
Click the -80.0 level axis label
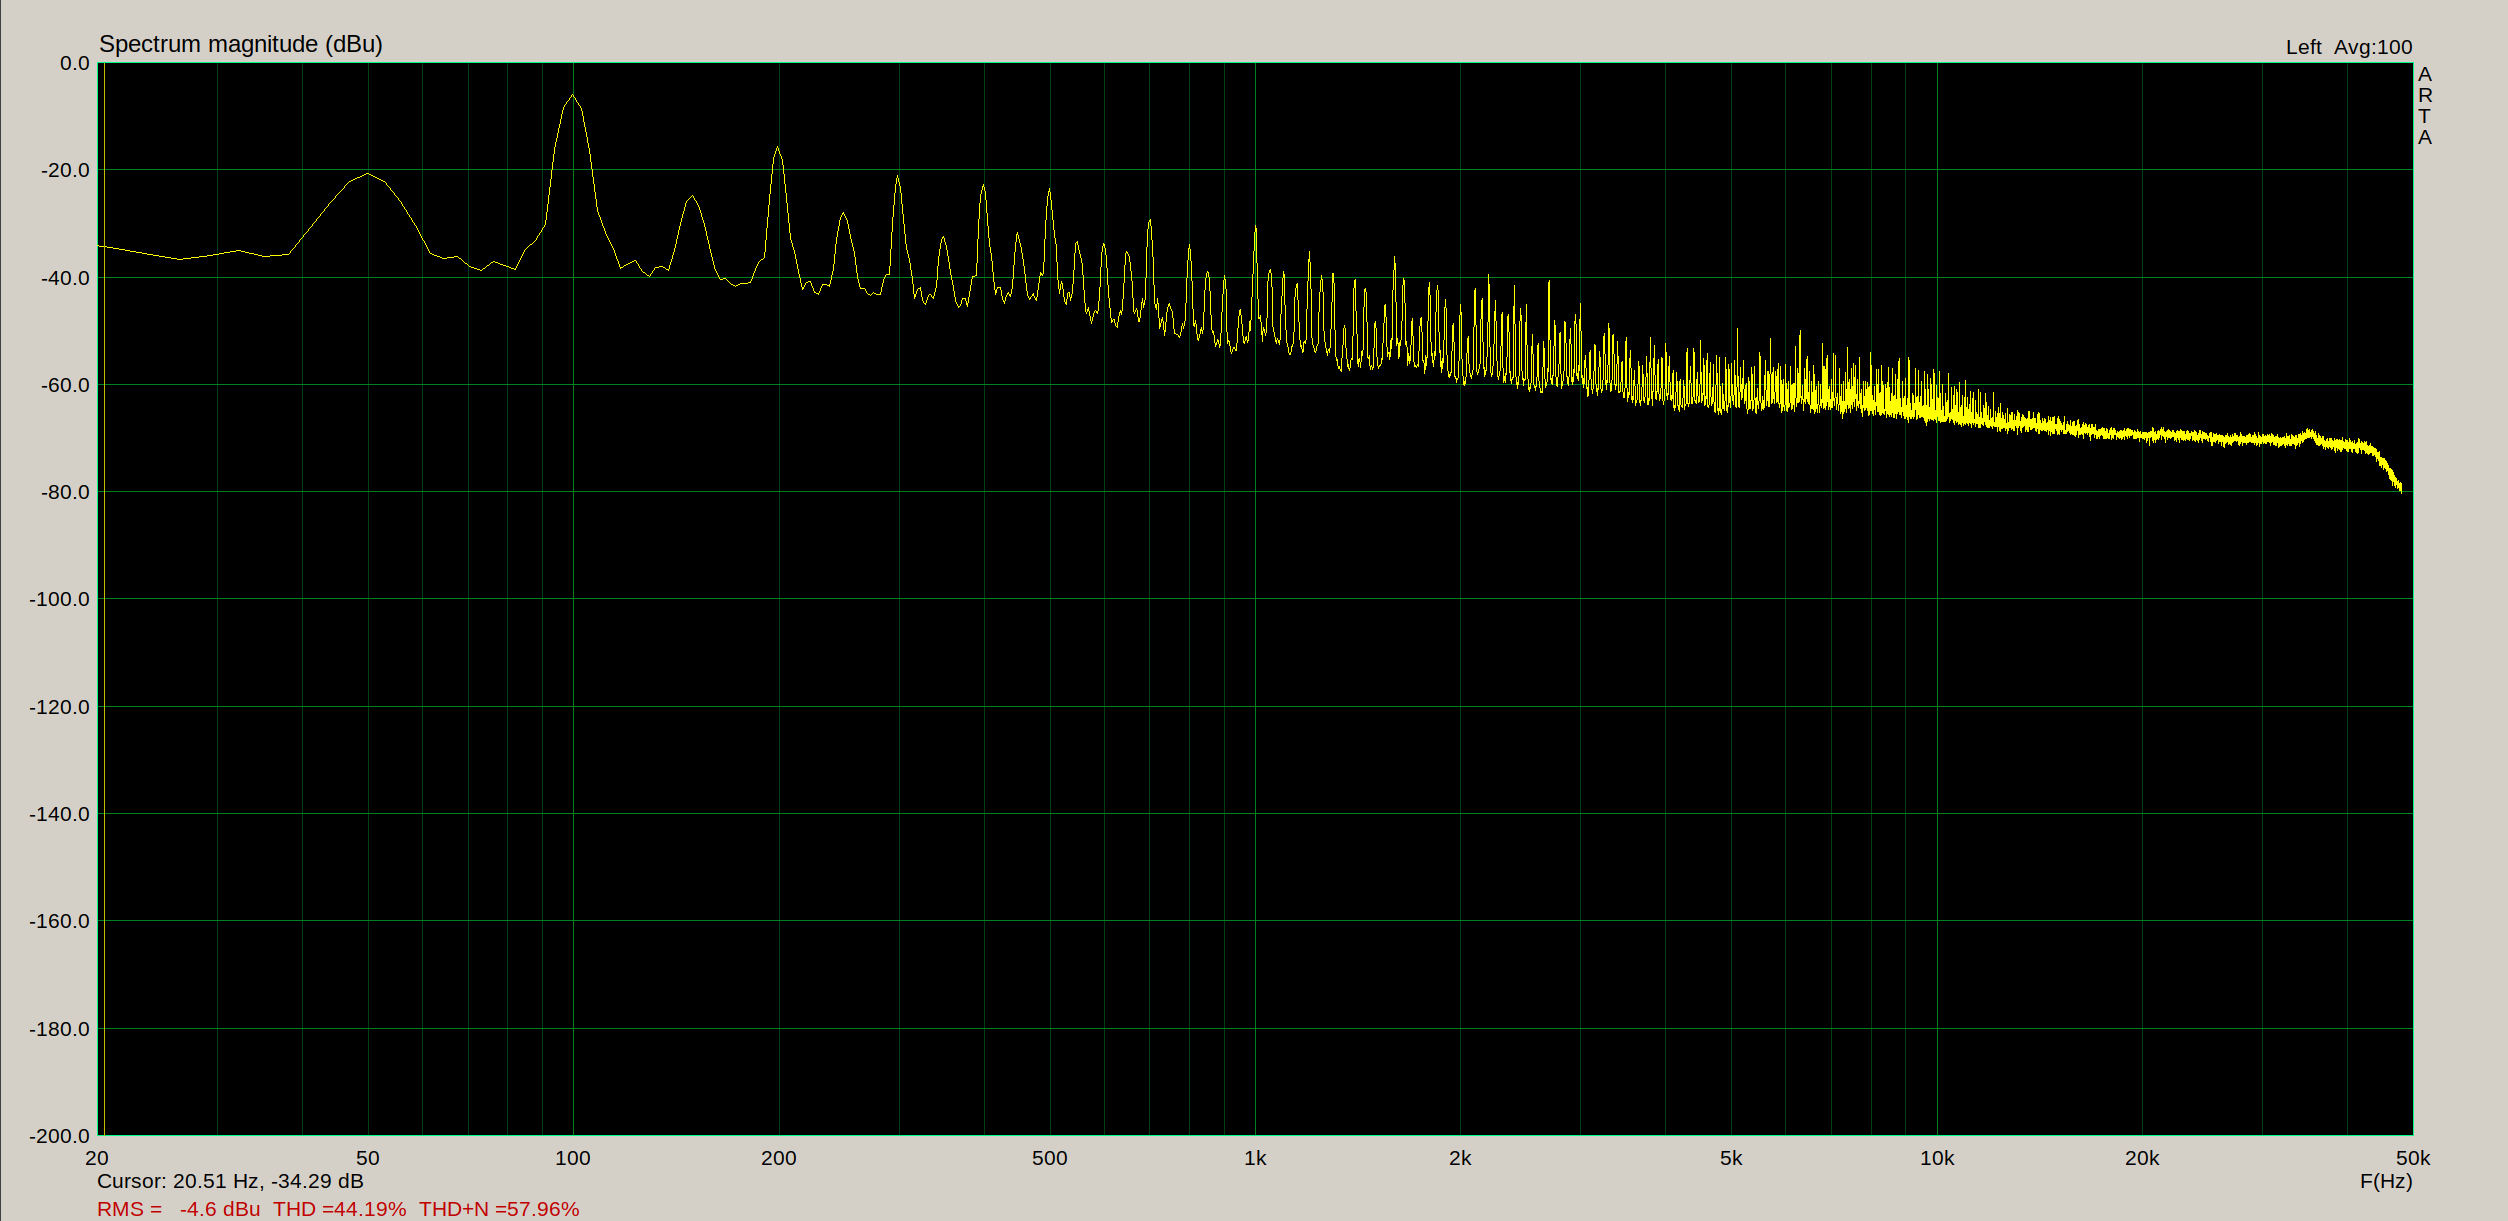click(x=65, y=492)
